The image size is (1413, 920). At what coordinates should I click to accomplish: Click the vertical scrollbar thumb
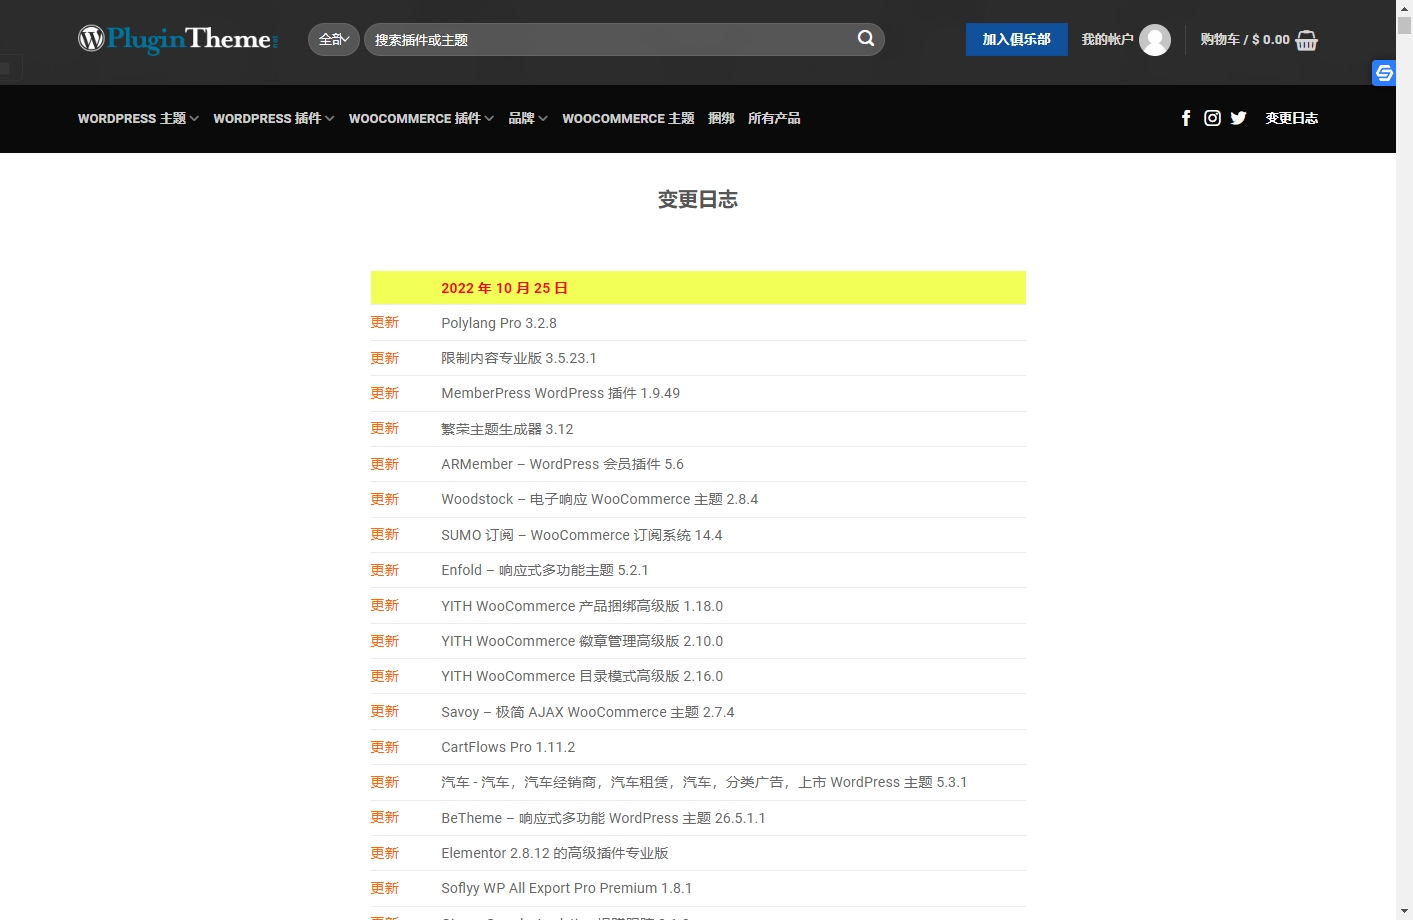pos(1404,26)
